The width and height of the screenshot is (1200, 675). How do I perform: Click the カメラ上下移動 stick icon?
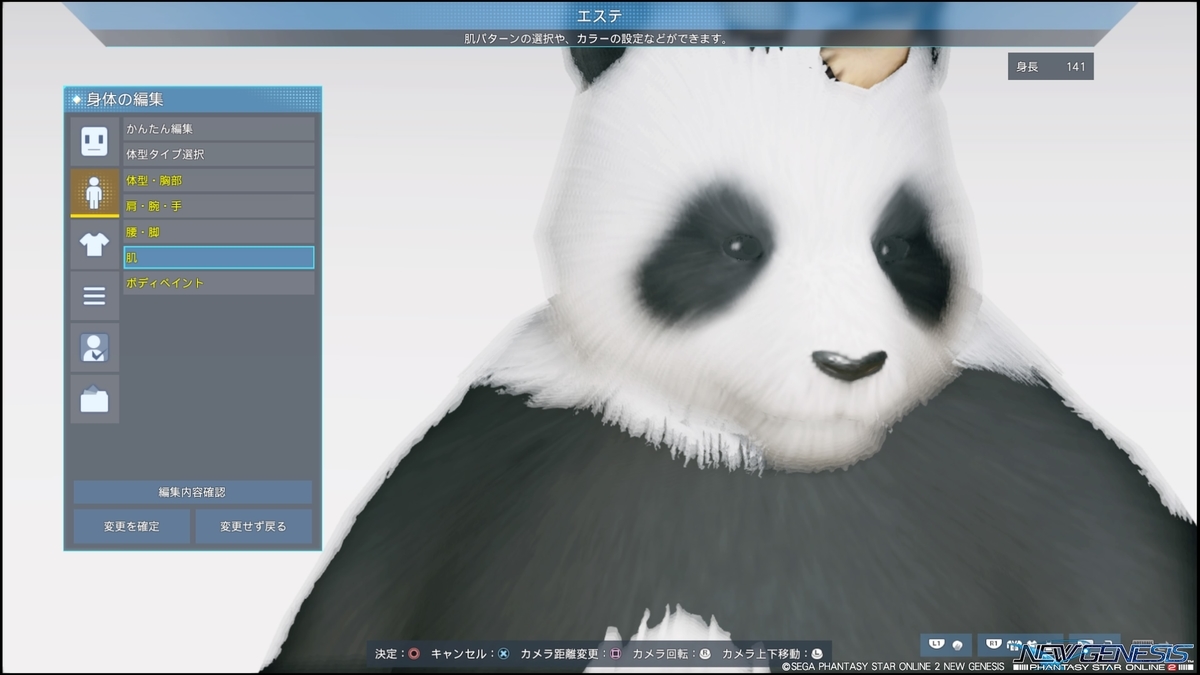pyautogui.click(x=817, y=654)
